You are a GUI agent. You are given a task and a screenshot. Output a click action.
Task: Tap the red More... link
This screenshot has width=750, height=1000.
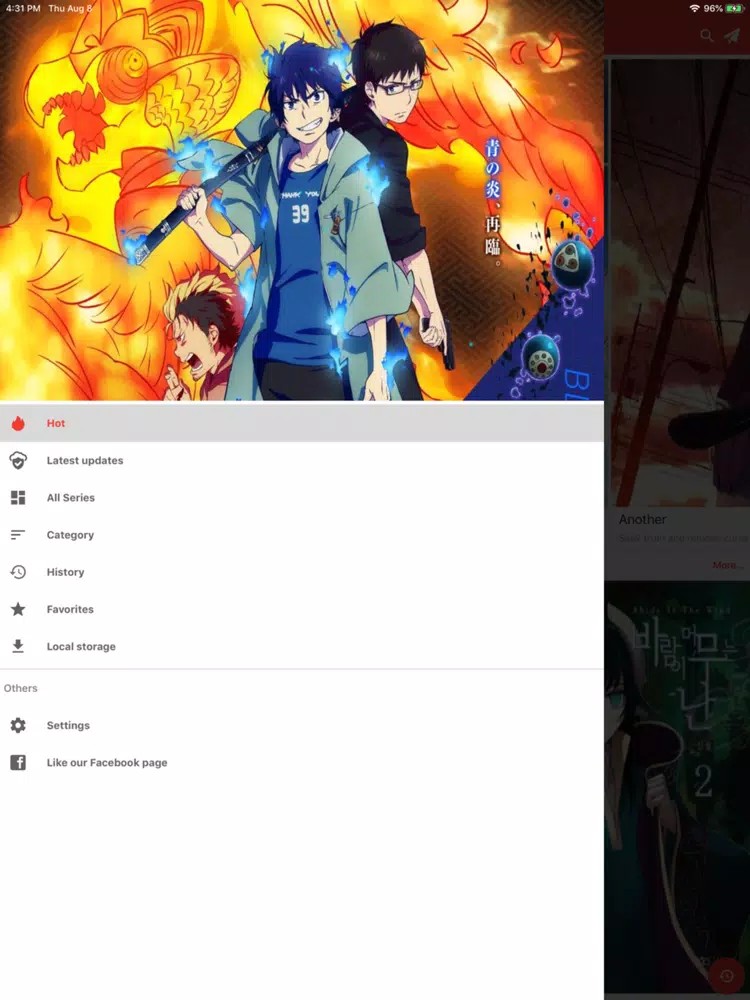coord(728,565)
